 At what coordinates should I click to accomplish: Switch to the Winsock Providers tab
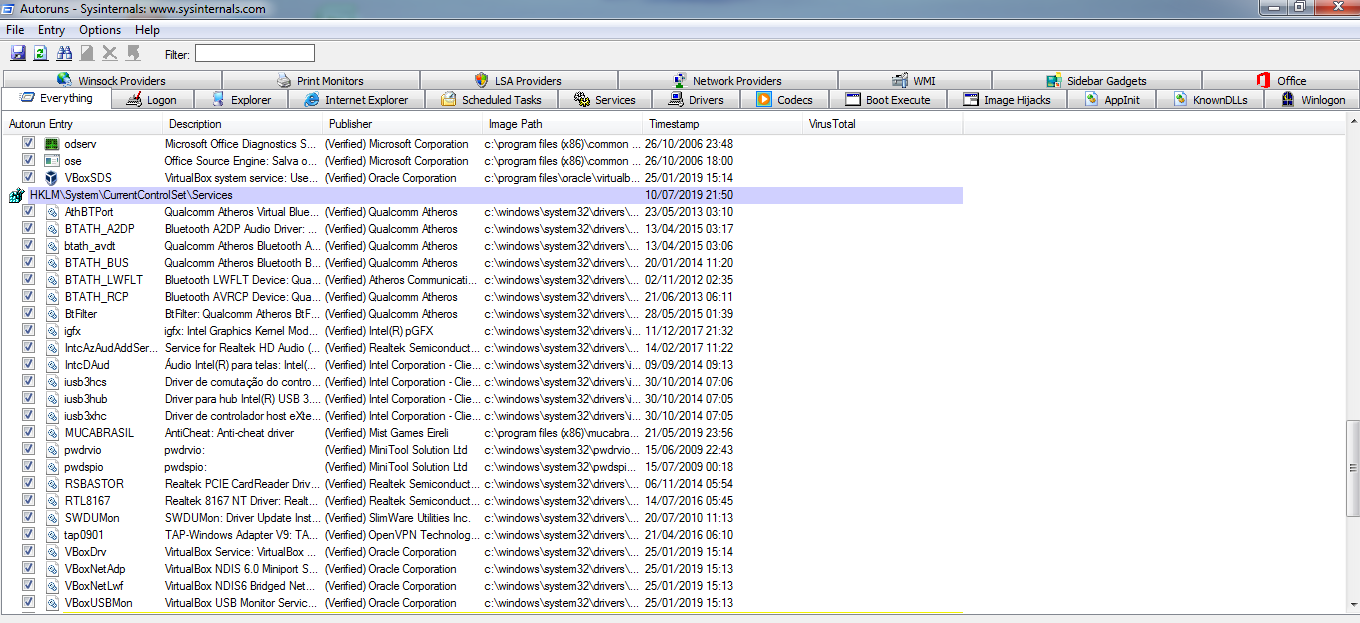pyautogui.click(x=112, y=81)
